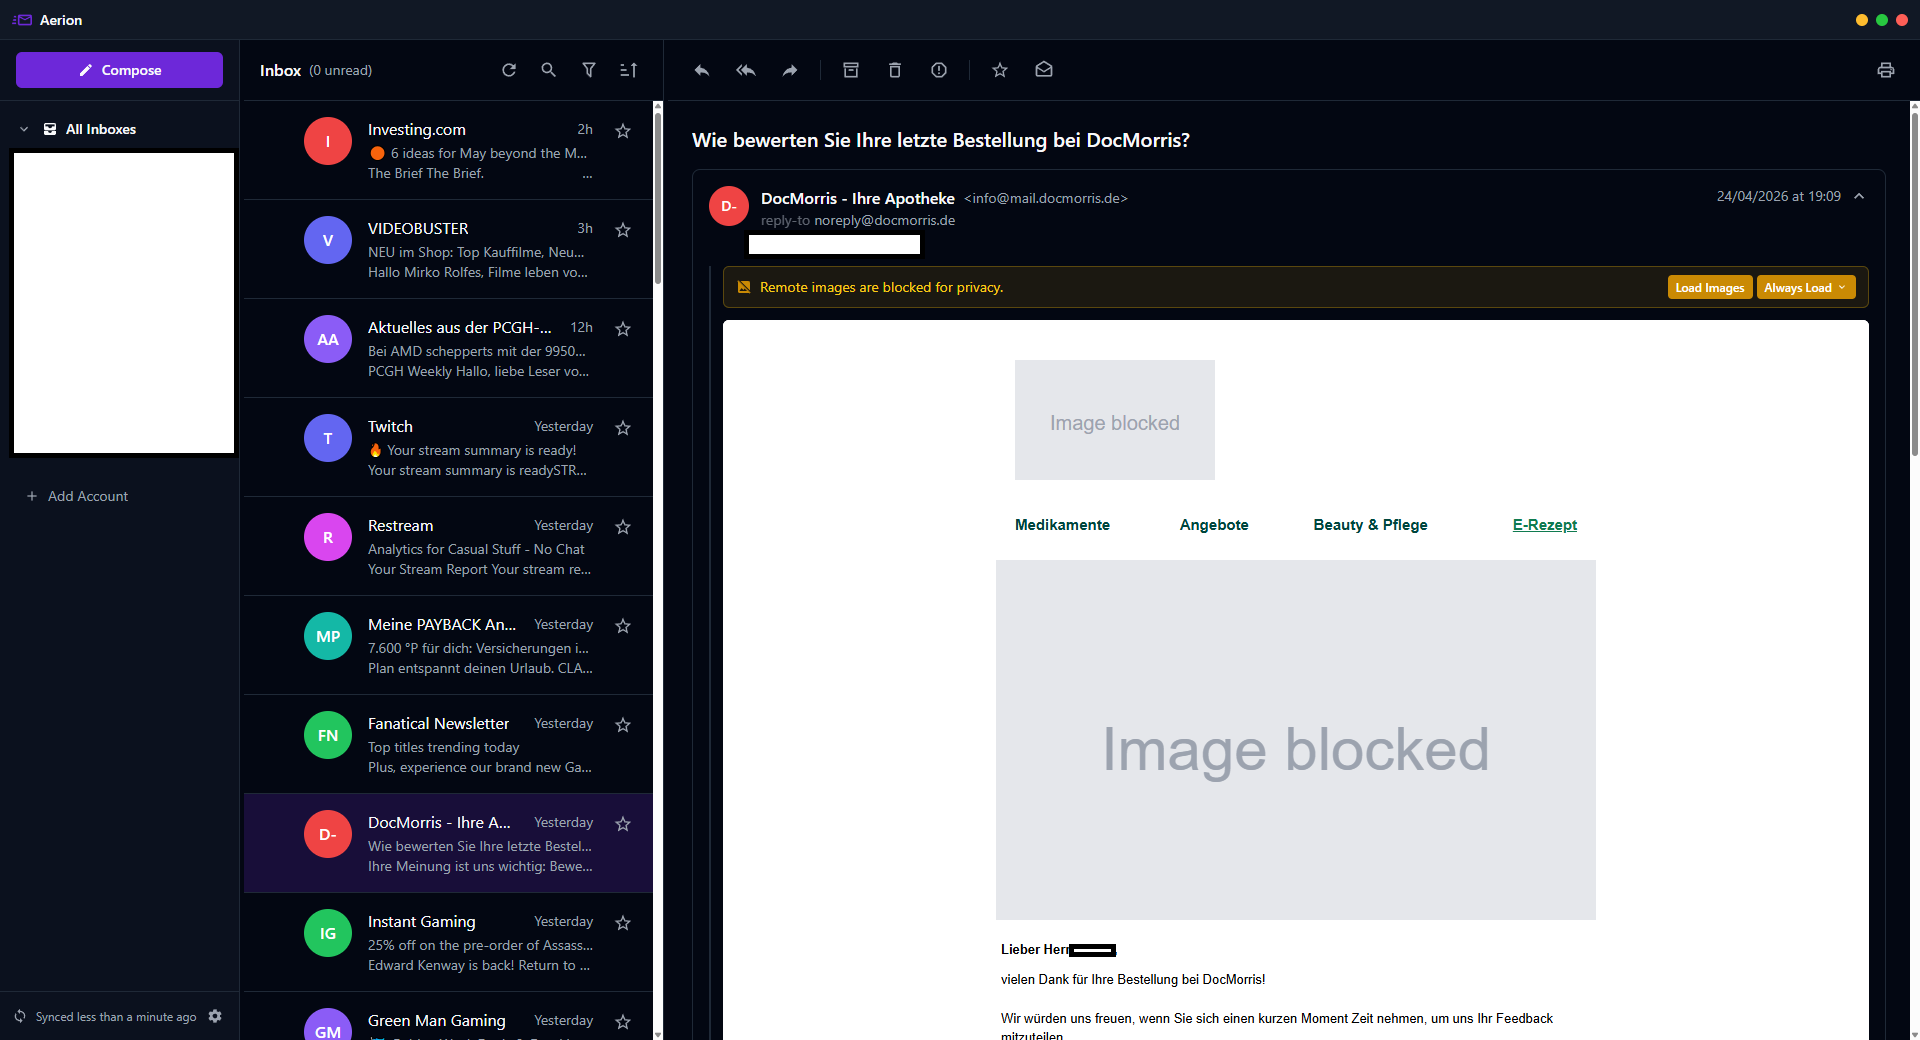Select All Inboxes in the sidebar
Screen dimensions: 1920x1040
tap(100, 129)
